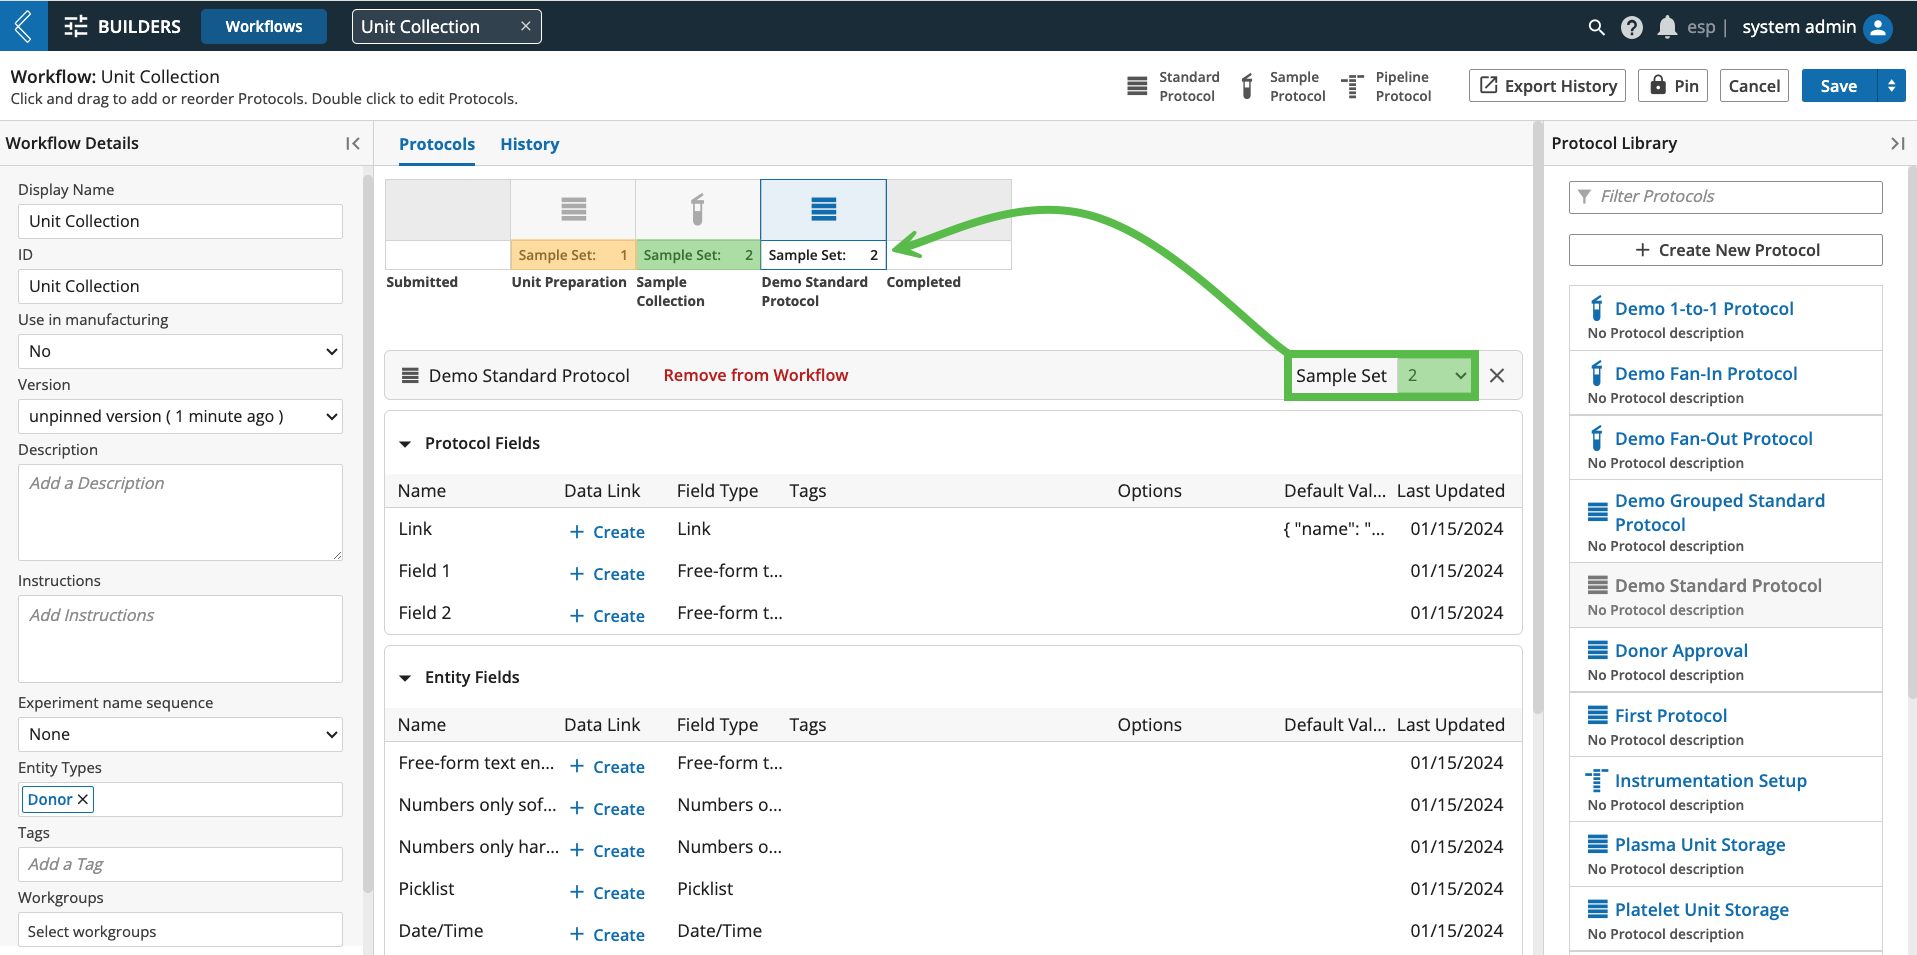Click the Filter Protocols search field
The width and height of the screenshot is (1917, 955).
pos(1726,197)
